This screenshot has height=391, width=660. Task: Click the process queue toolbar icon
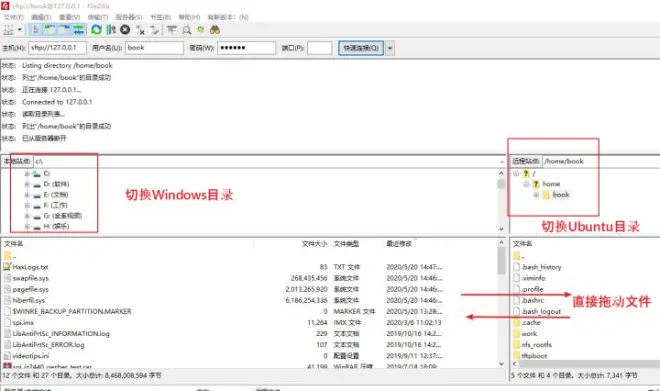coord(111,30)
